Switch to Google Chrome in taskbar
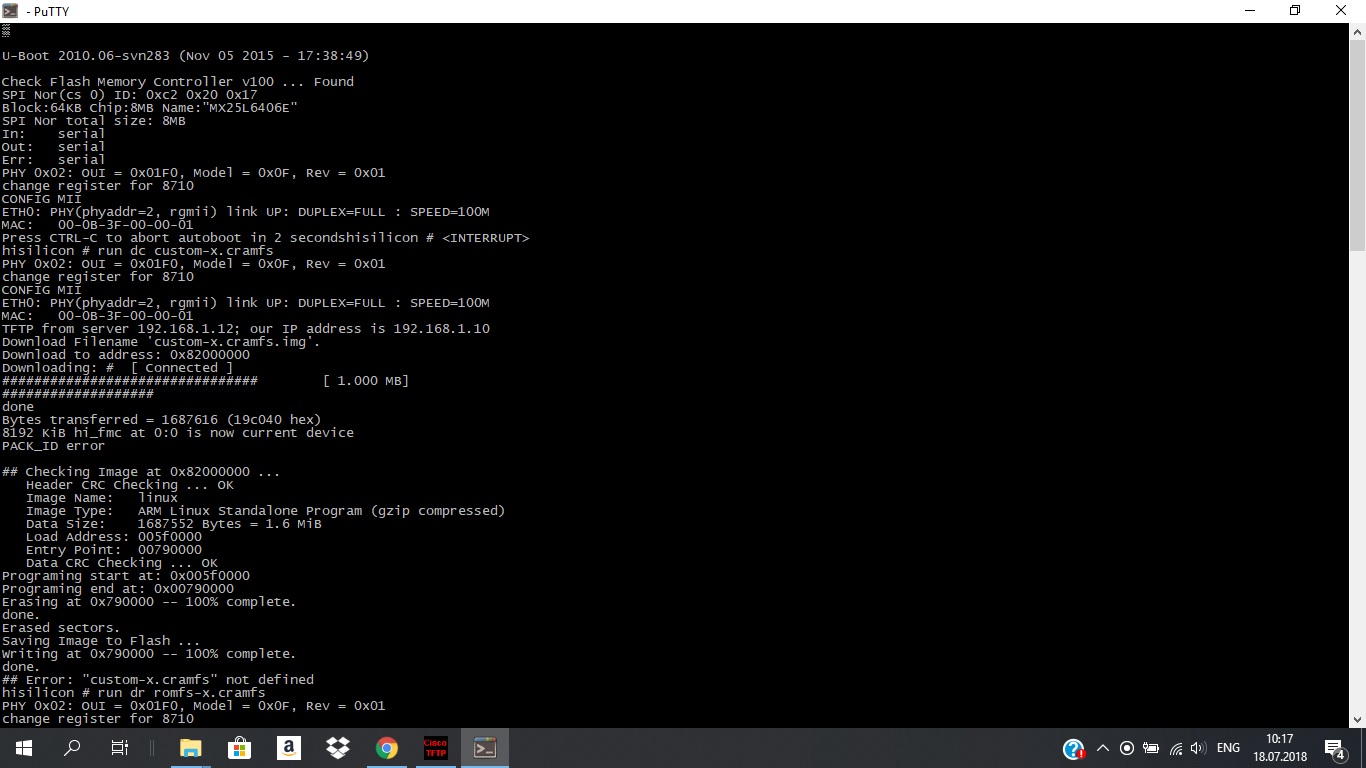Viewport: 1366px width, 768px height. coord(386,748)
